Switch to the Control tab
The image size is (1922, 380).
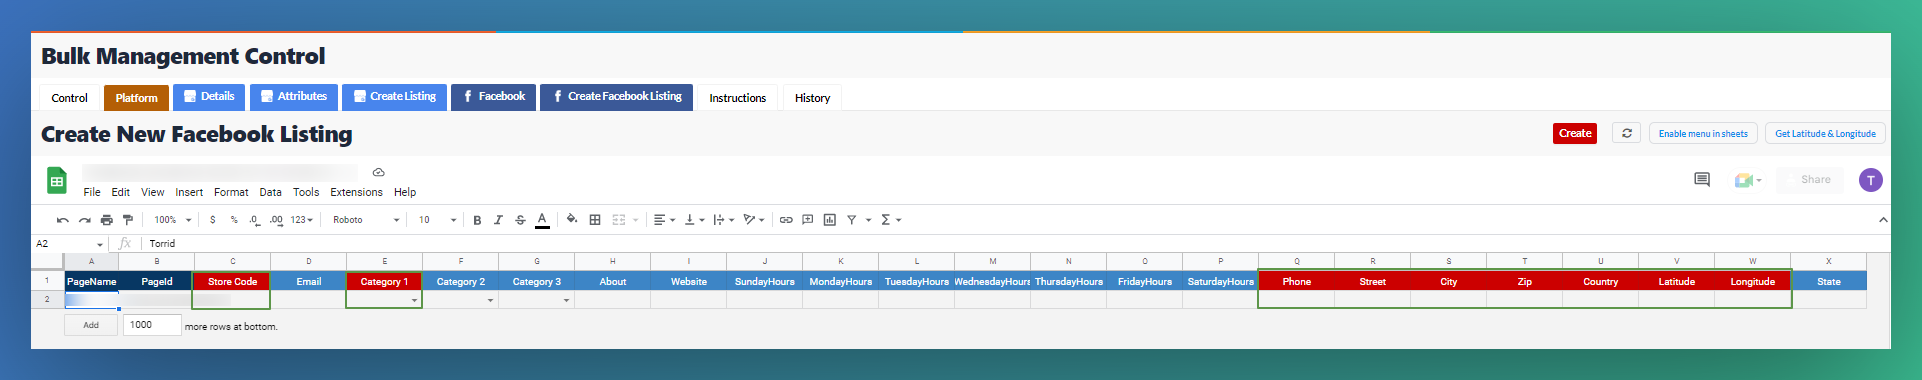pos(70,98)
